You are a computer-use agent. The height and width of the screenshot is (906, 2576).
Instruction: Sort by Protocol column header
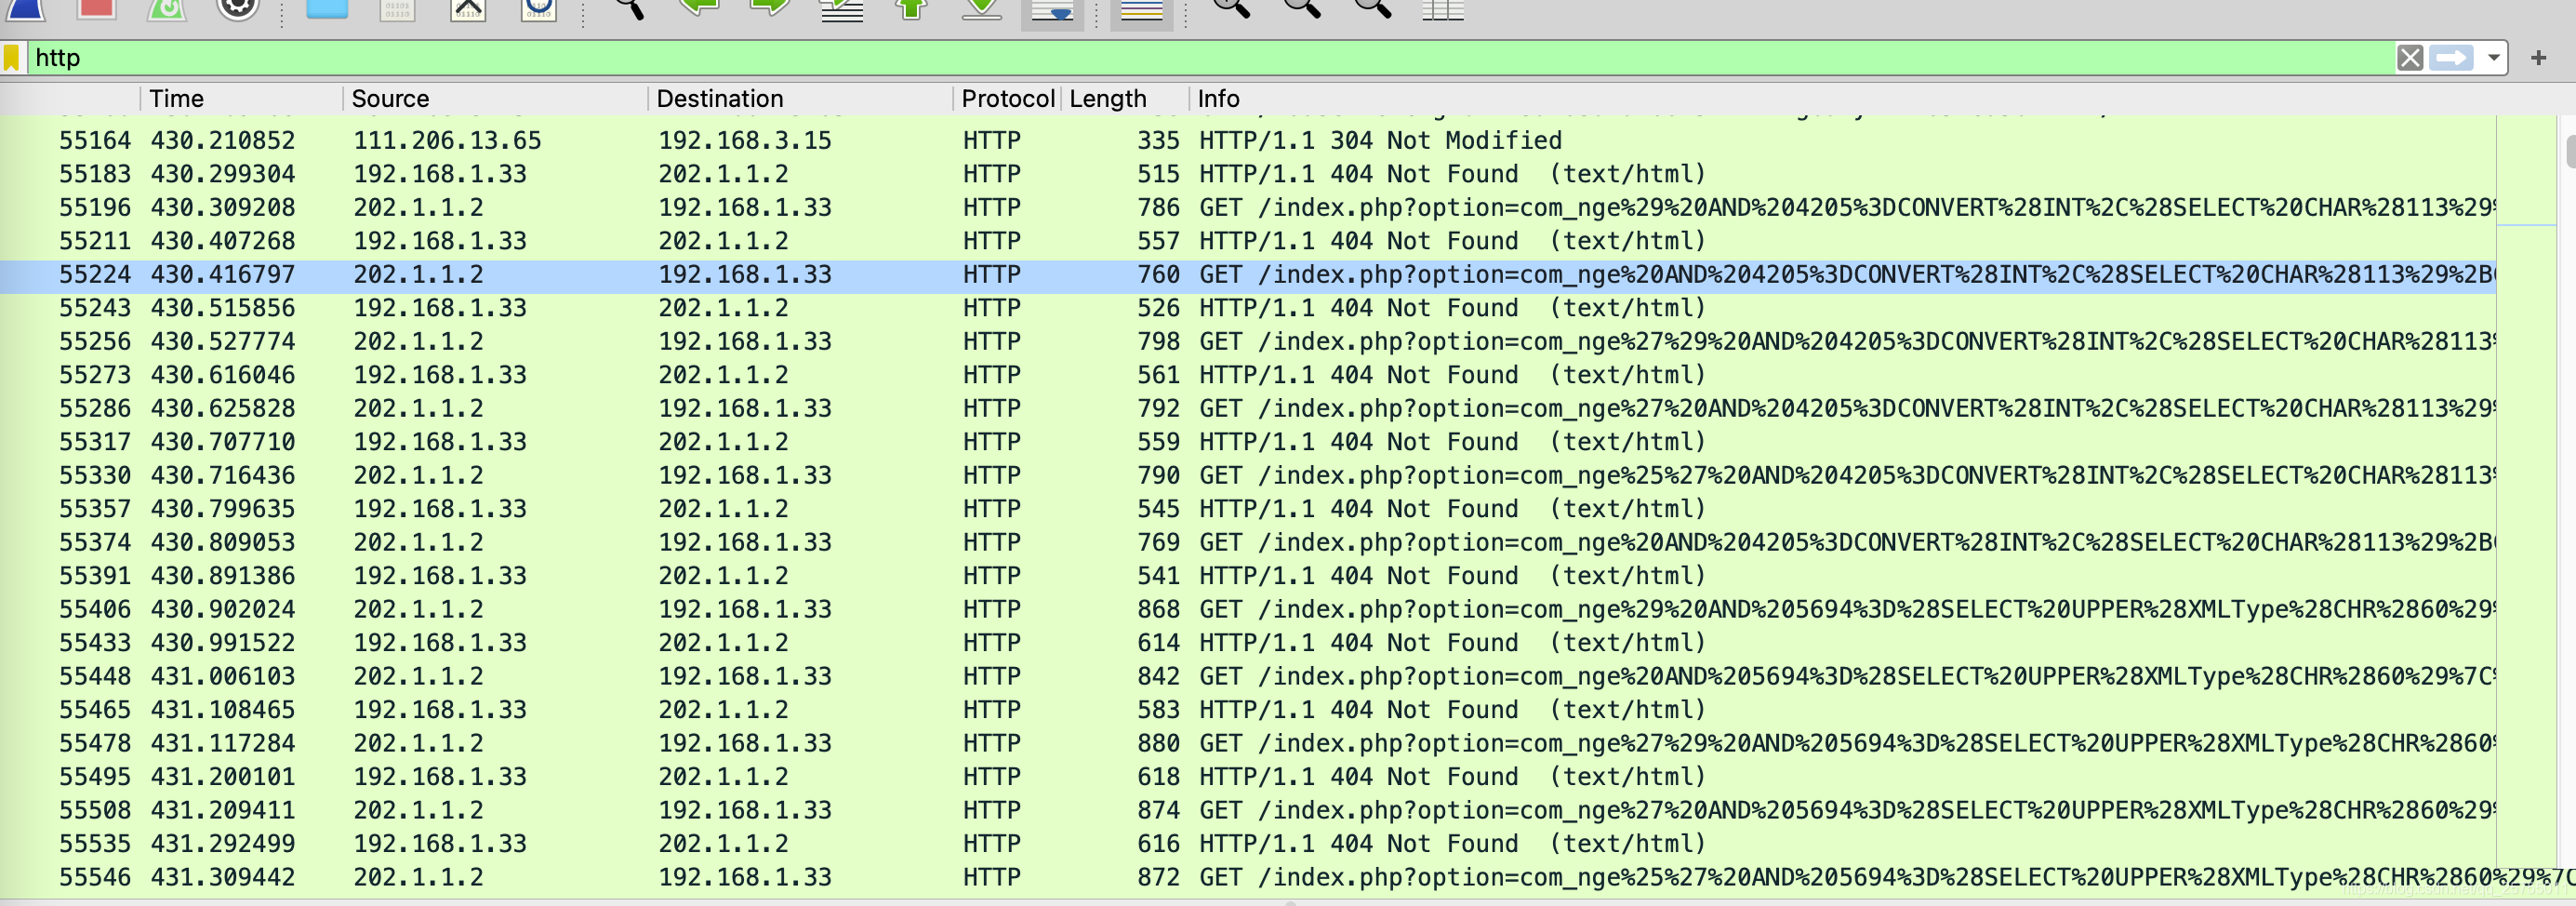point(1007,98)
